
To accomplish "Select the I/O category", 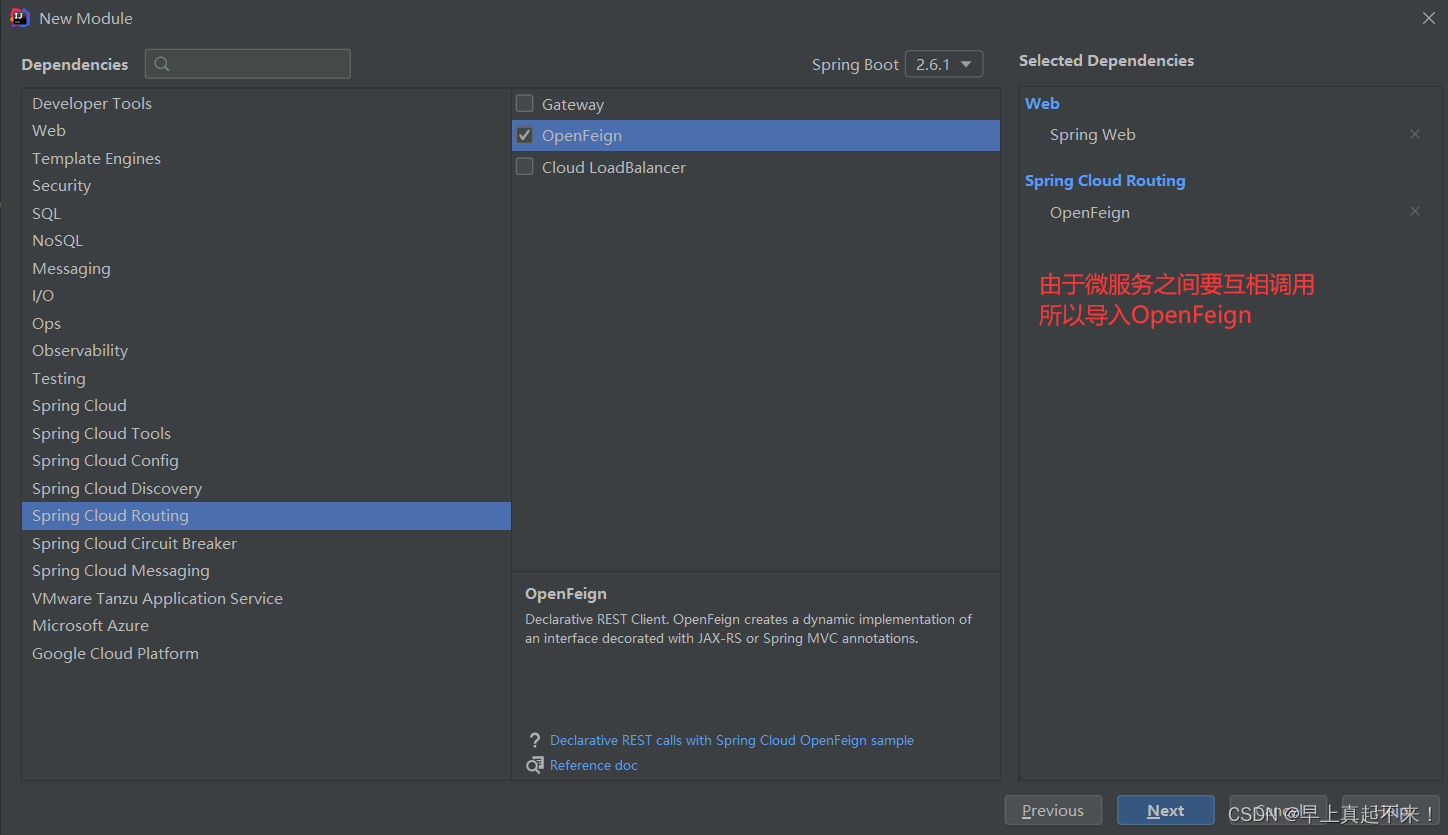I will pyautogui.click(x=266, y=296).
